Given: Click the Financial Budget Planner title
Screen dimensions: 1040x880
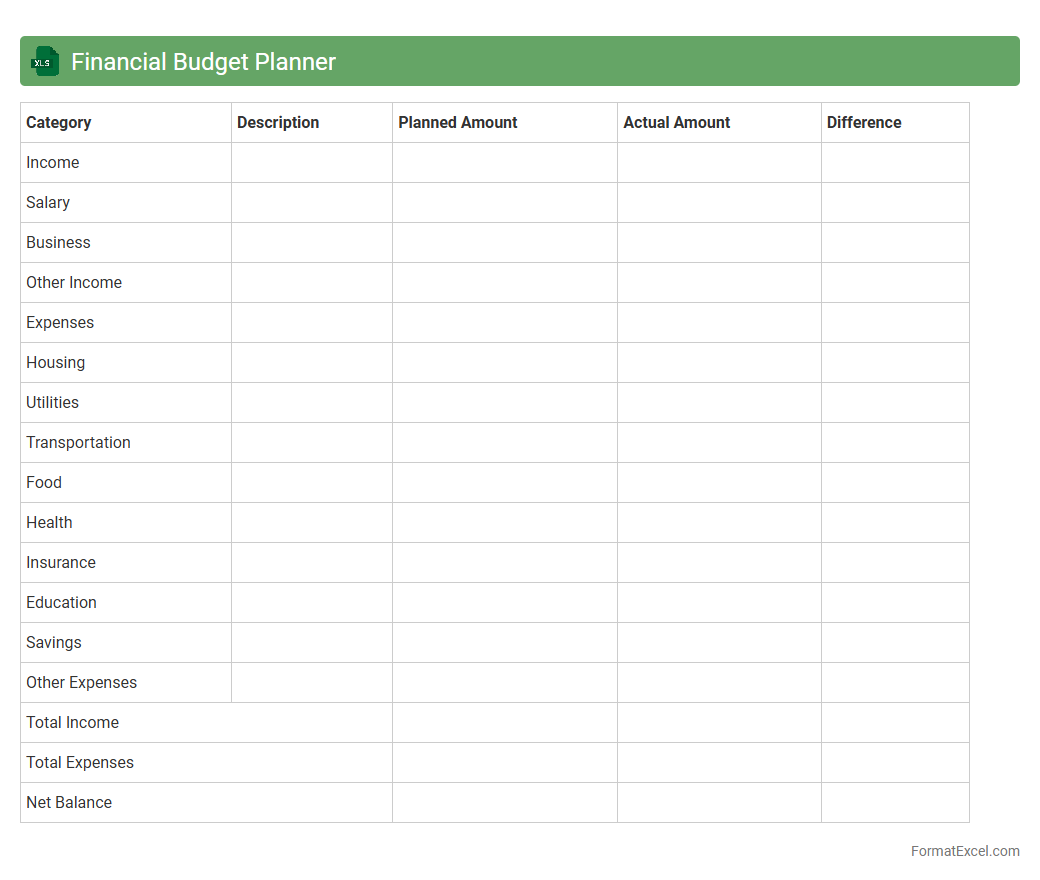Looking at the screenshot, I should (x=203, y=62).
